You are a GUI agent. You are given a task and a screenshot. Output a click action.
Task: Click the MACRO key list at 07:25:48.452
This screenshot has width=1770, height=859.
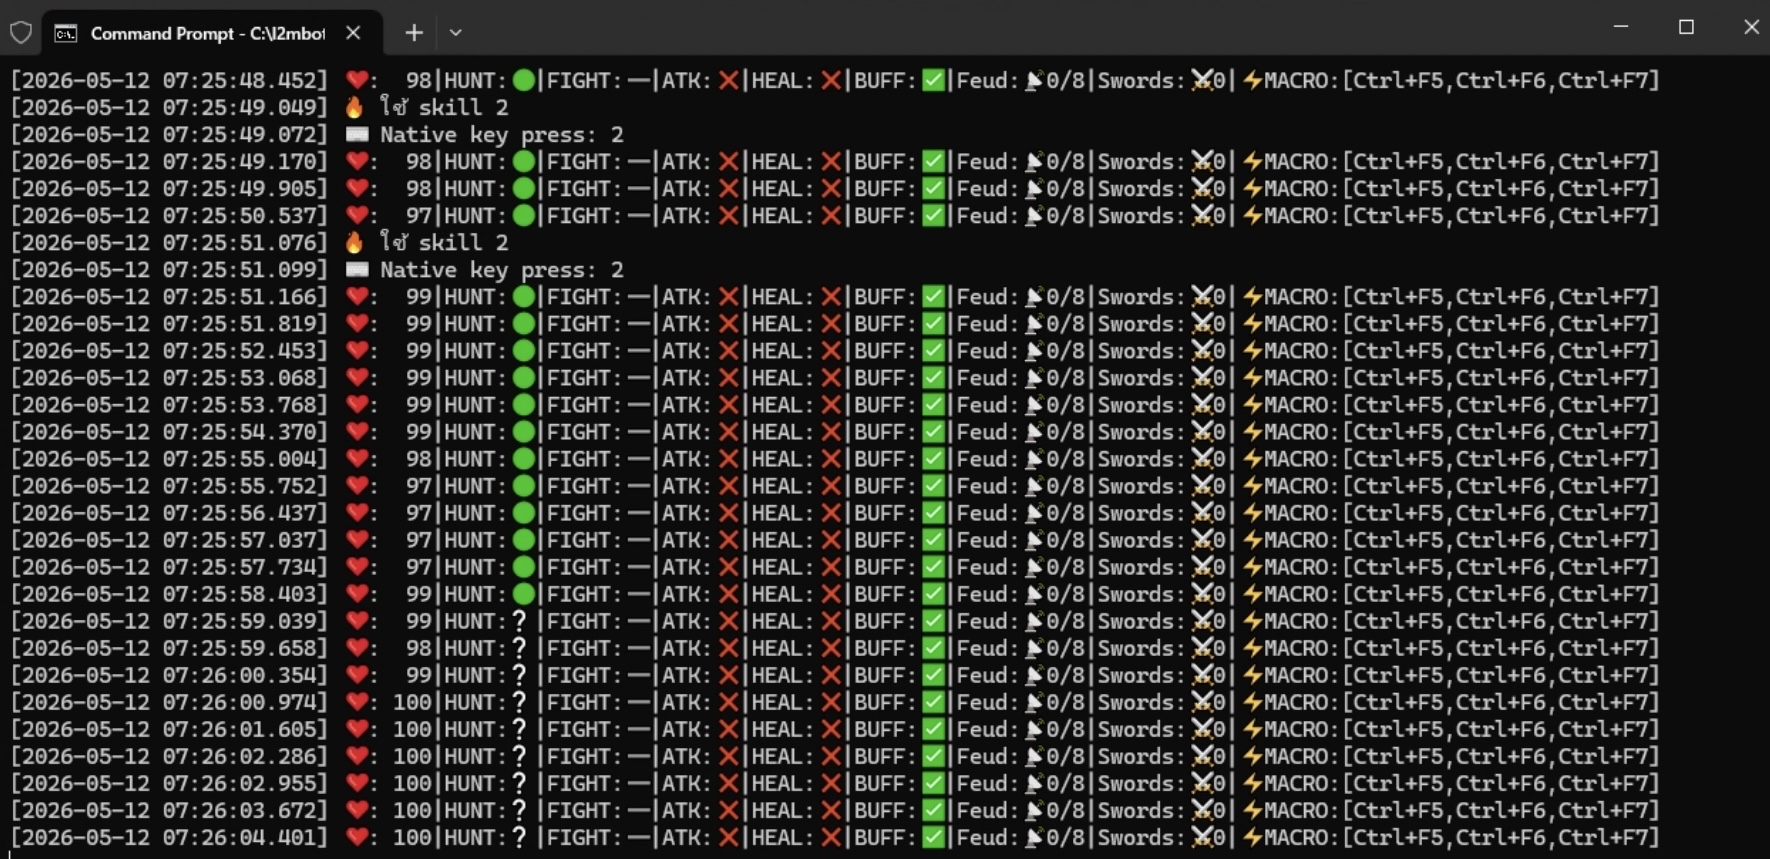(x=1500, y=80)
